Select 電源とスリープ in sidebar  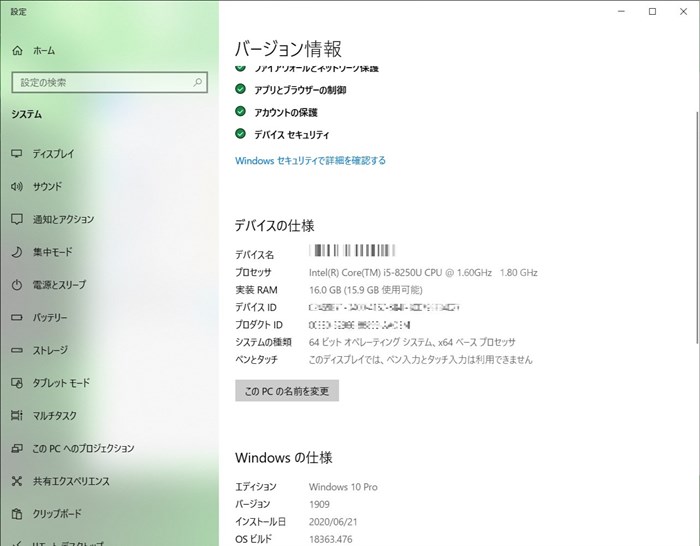click(x=59, y=285)
